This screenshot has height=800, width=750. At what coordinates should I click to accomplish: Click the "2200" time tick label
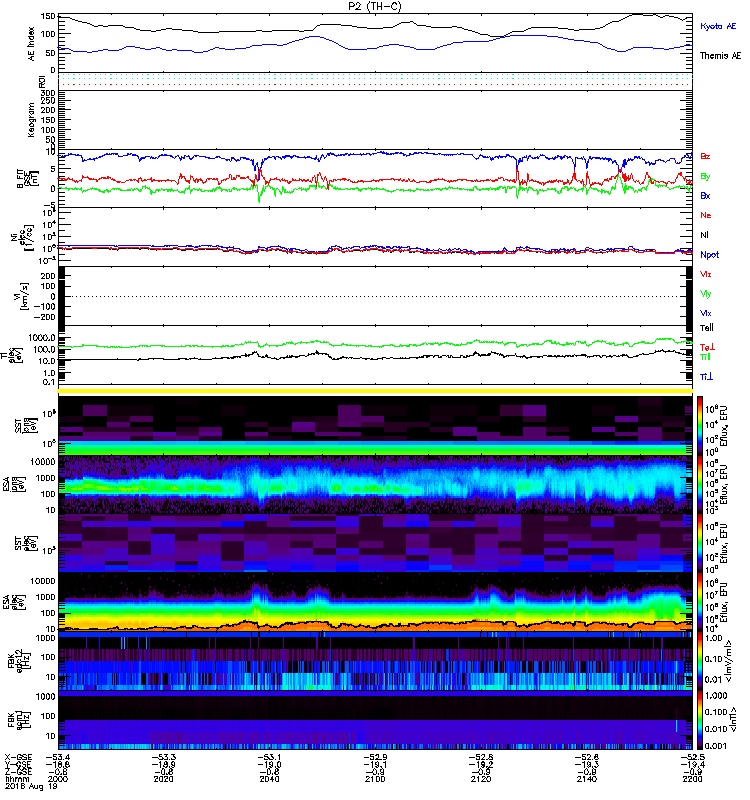coord(692,779)
